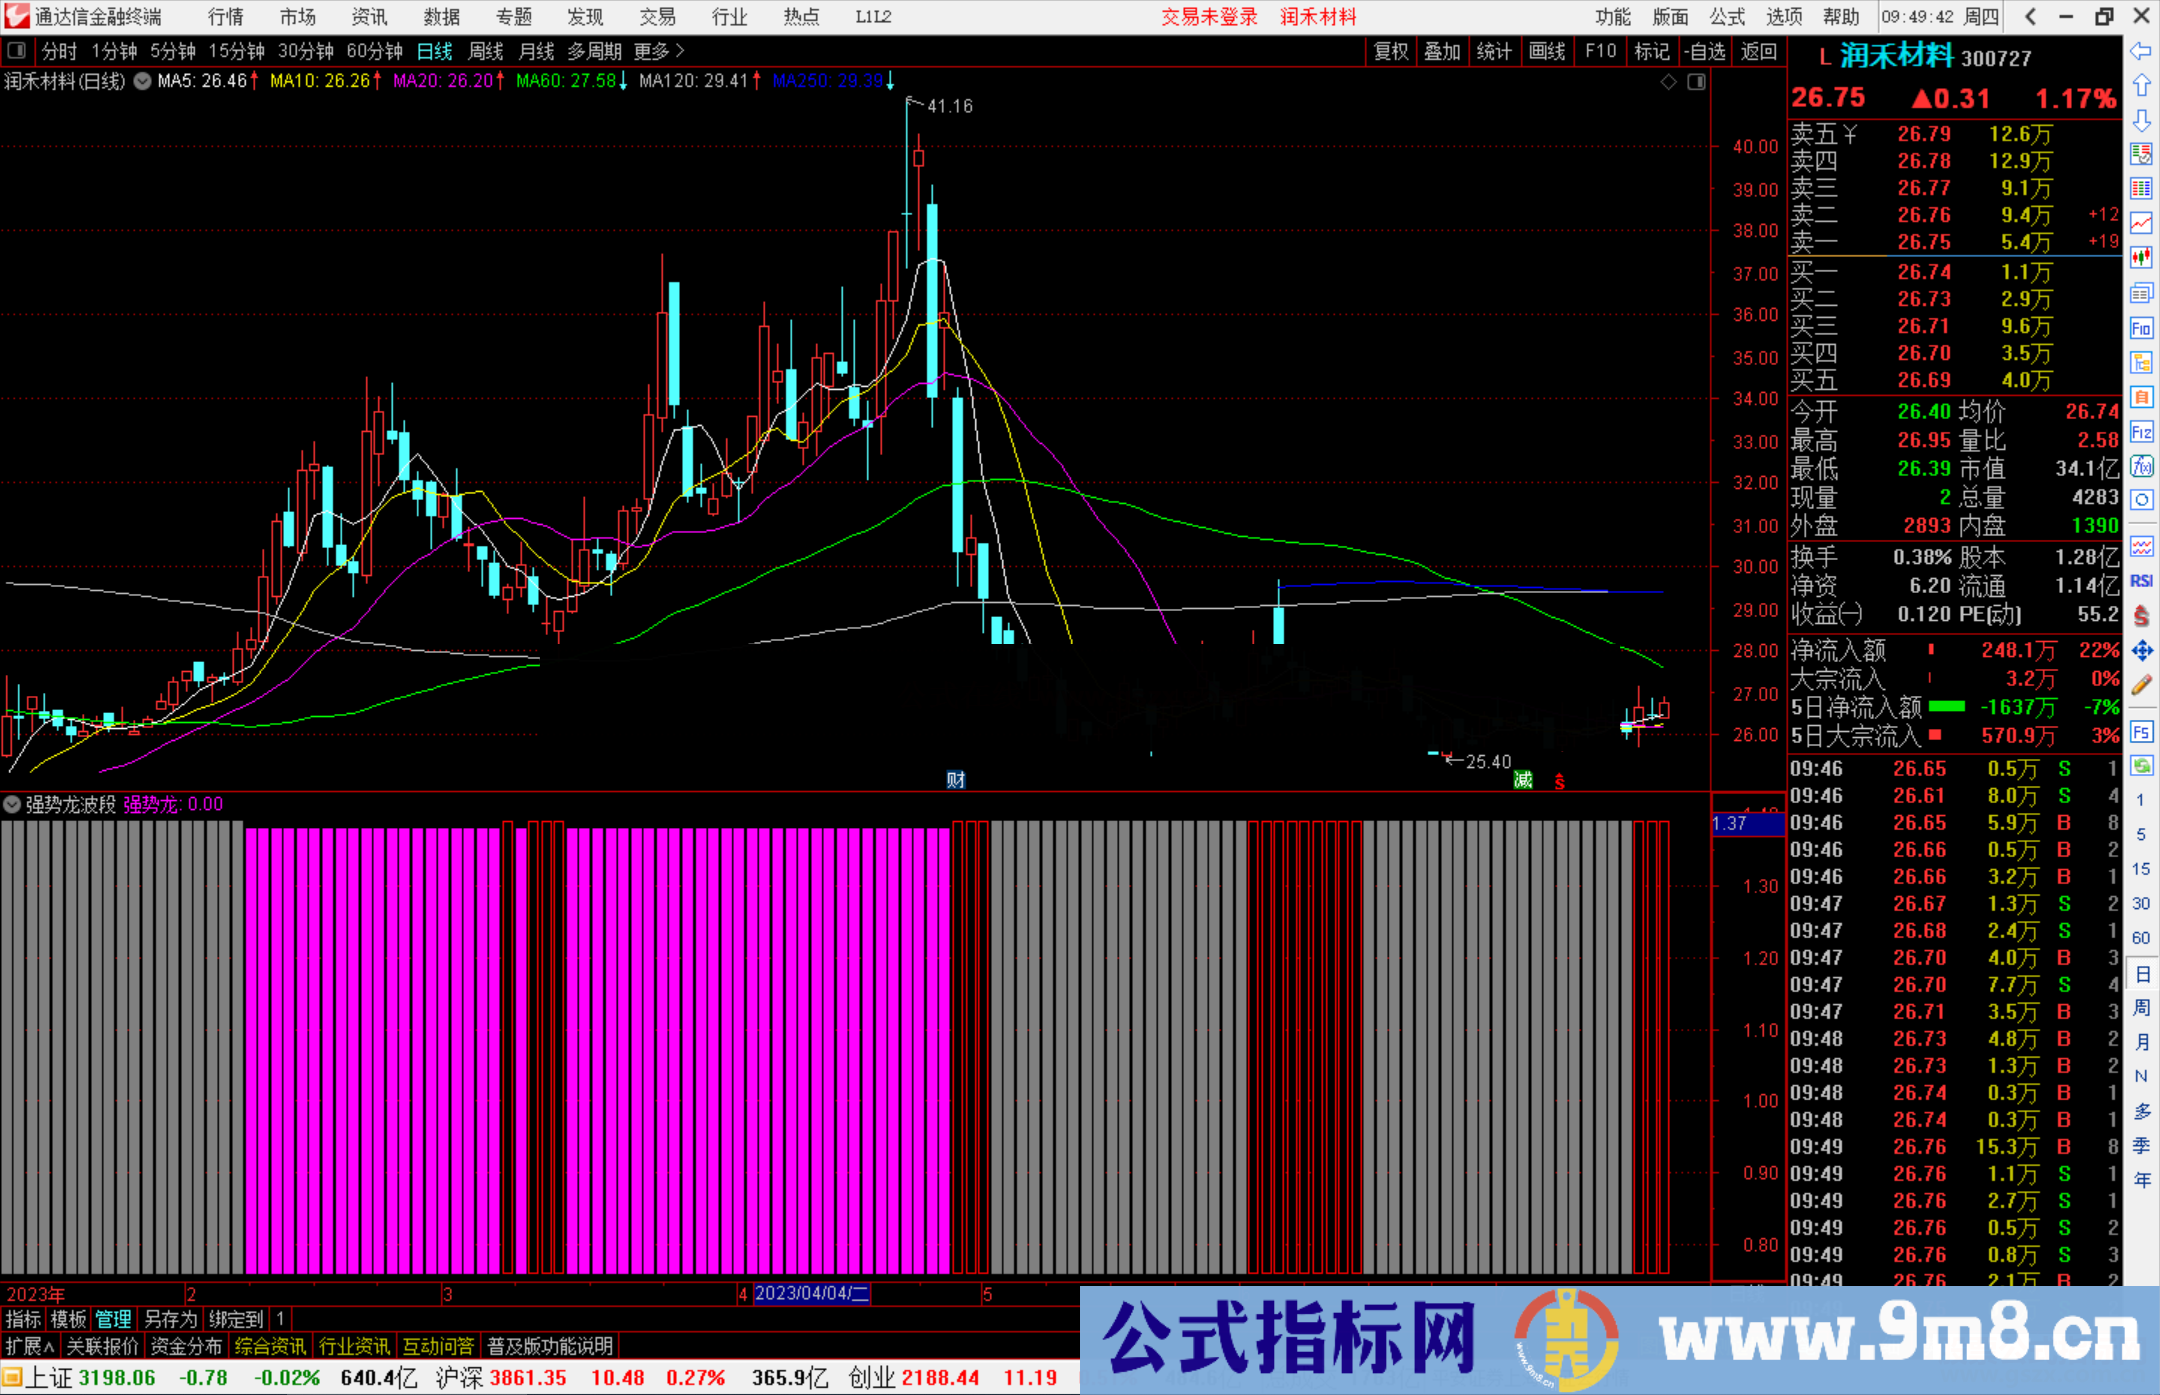Click the 叠加 overlay button

coord(1442,51)
